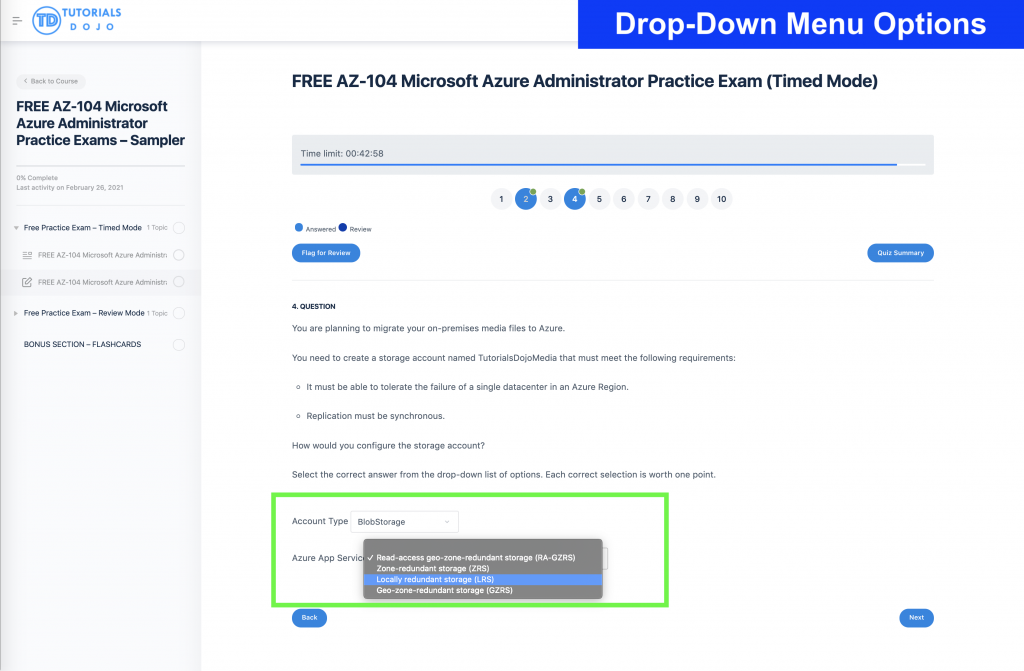
Task: Click the green dot above question 2
Action: click(x=535, y=189)
